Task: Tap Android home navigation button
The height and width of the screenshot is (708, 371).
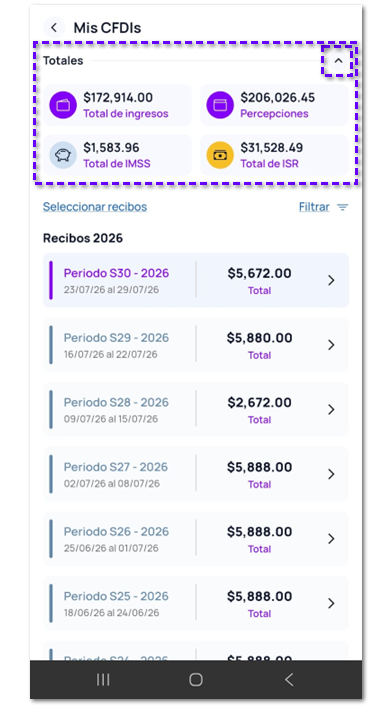Action: [x=196, y=680]
